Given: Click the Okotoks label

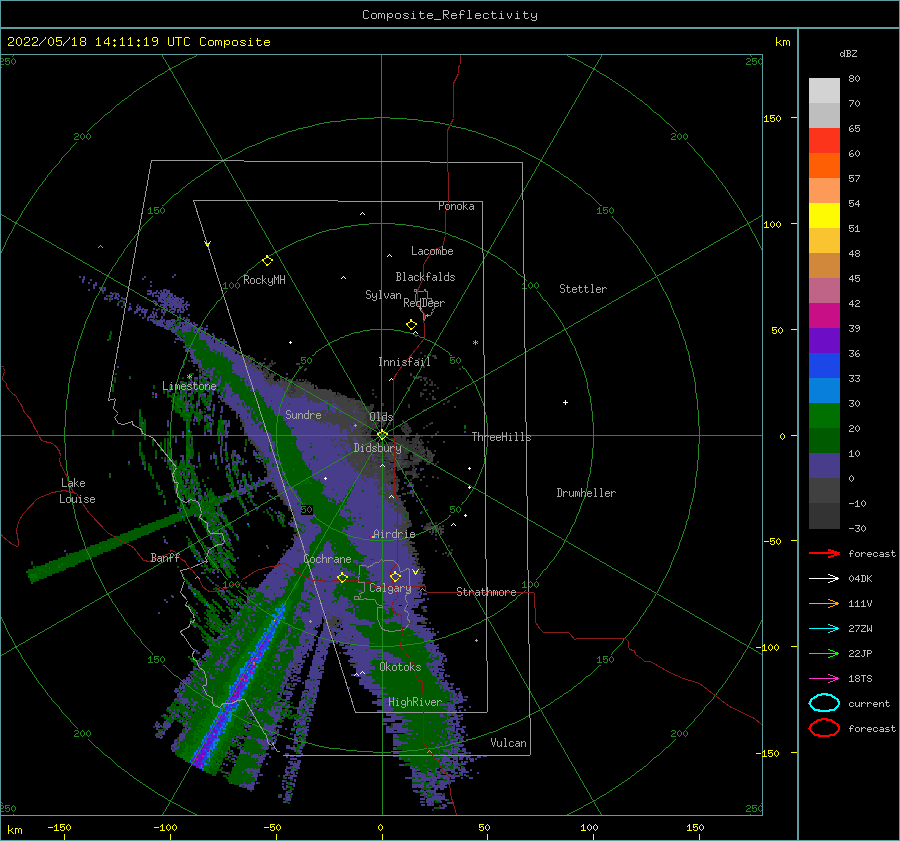Looking at the screenshot, I should click(x=400, y=667).
